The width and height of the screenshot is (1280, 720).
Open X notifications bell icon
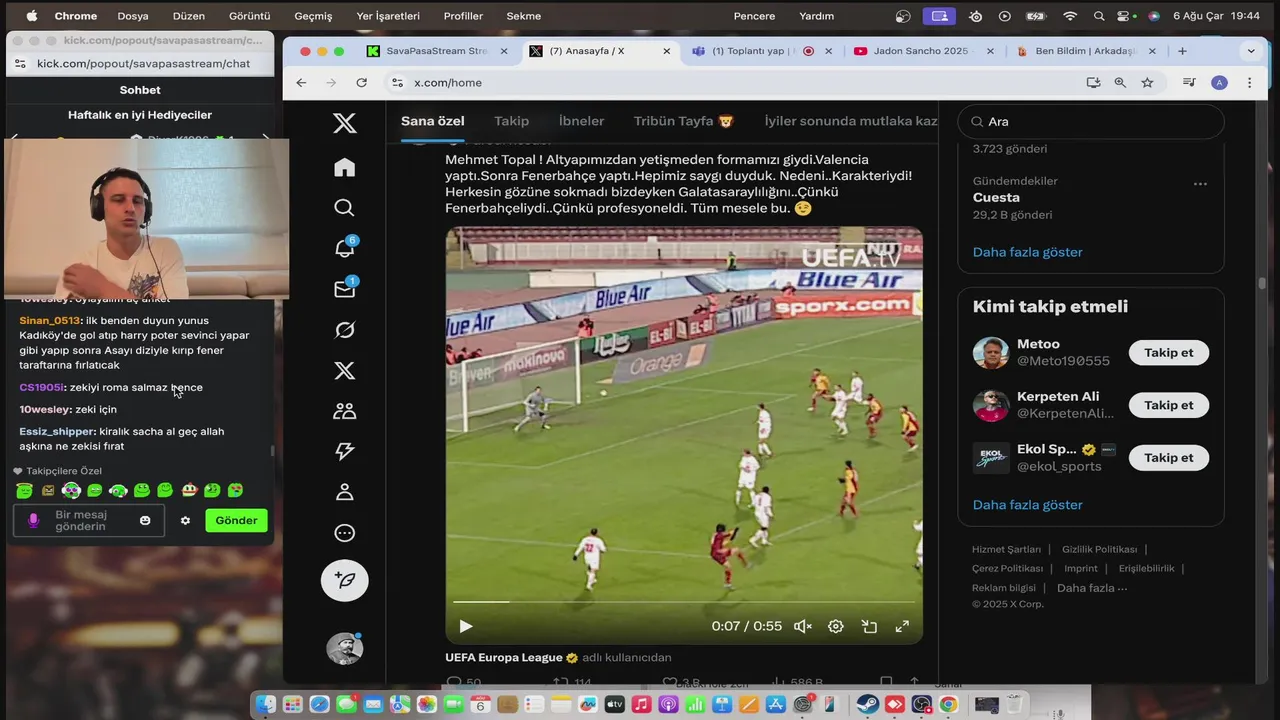(344, 248)
